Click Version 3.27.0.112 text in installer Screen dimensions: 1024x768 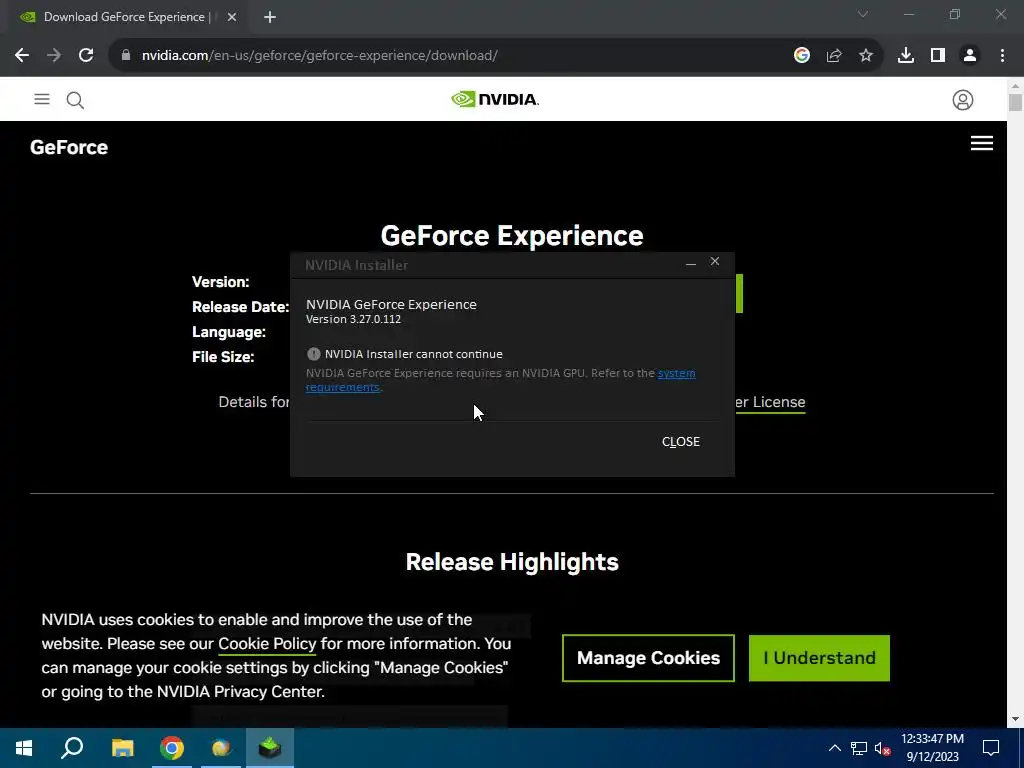pos(353,319)
